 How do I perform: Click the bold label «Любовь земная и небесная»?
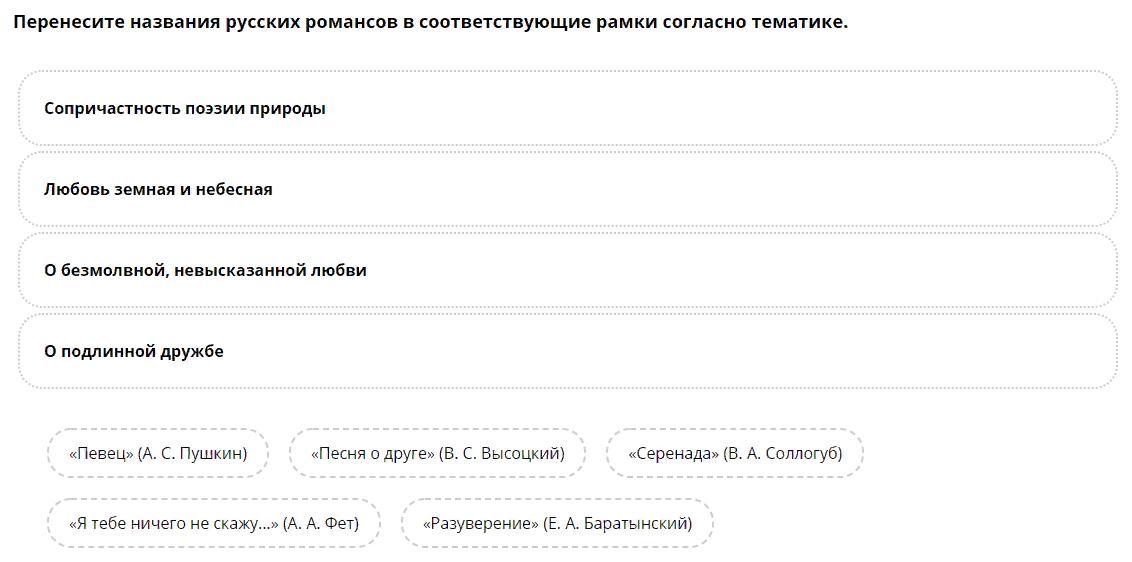tap(158, 189)
